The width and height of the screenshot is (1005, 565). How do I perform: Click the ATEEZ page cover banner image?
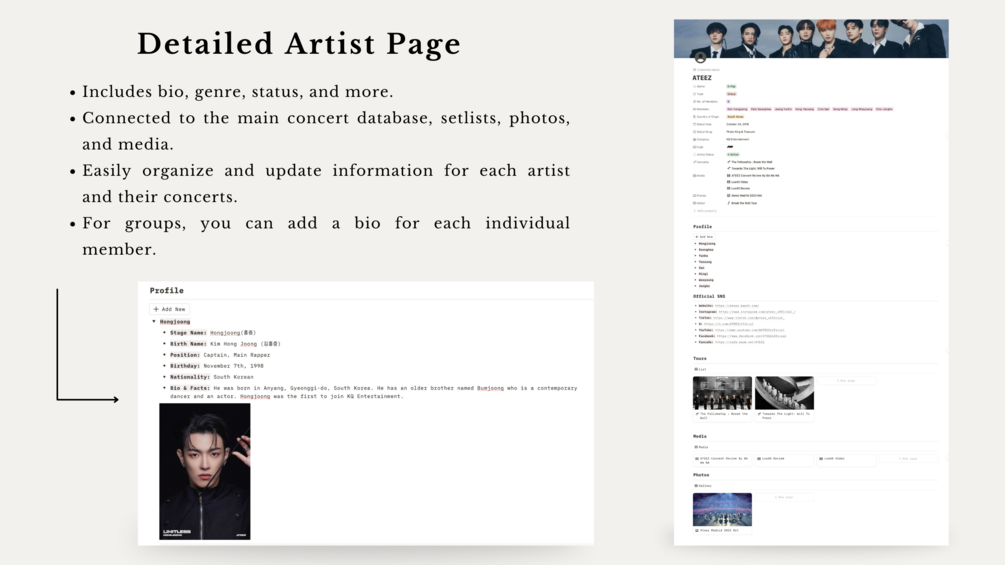(x=811, y=38)
